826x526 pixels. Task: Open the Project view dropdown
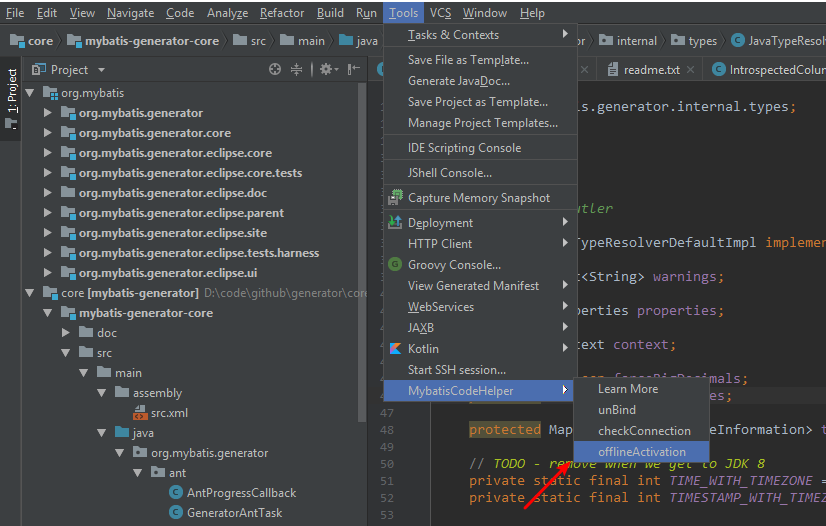pos(101,70)
